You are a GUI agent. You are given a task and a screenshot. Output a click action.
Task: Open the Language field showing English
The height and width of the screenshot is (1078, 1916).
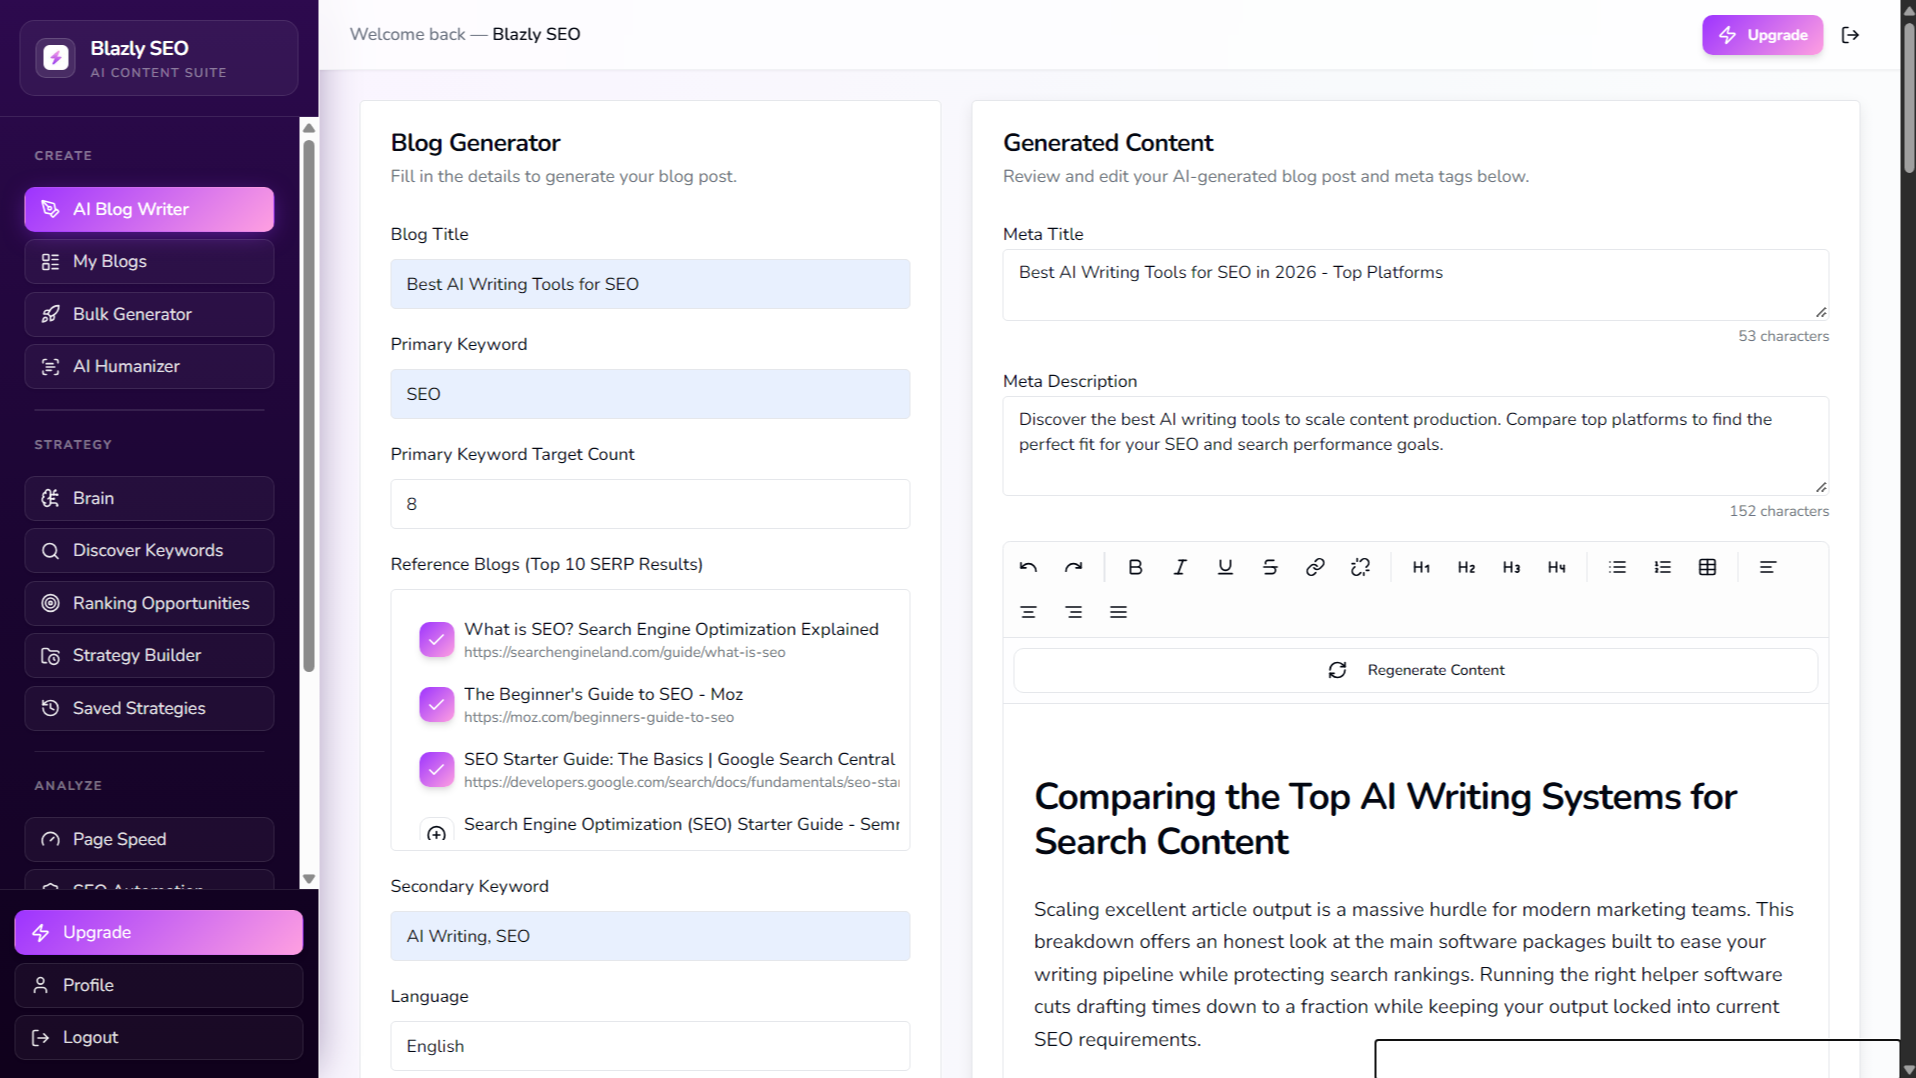[x=650, y=1046]
